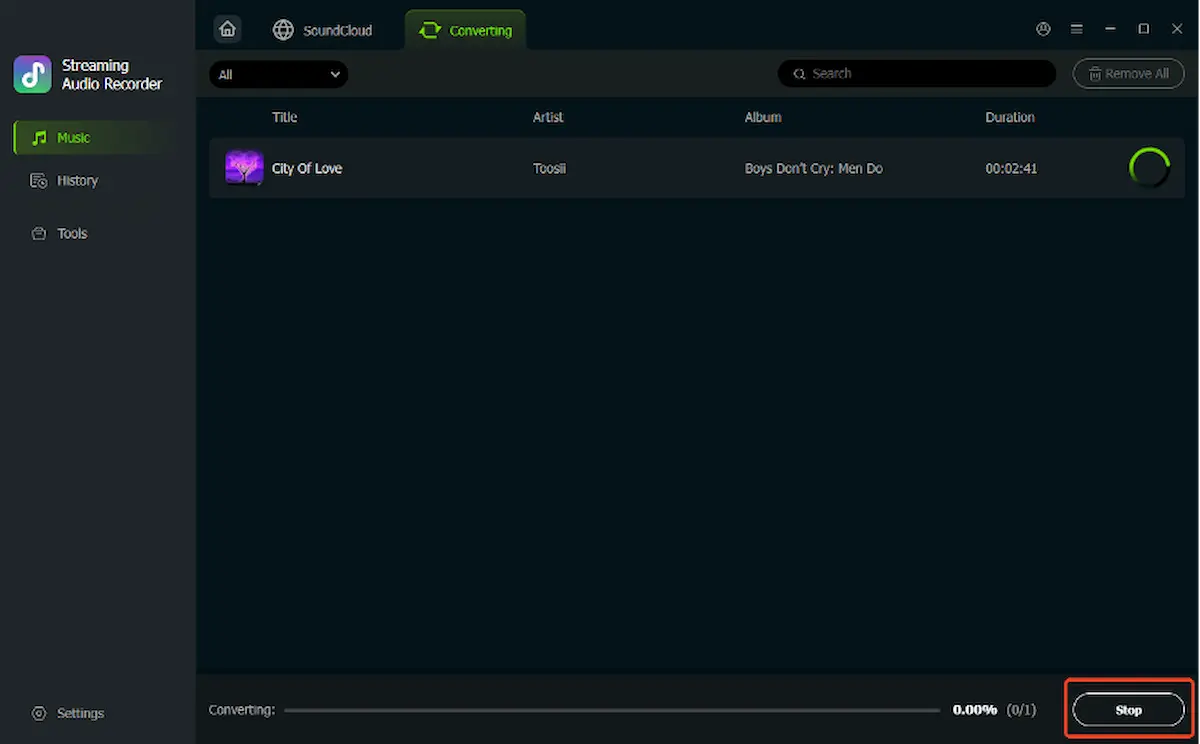Click the Streaming Audio Recorder logo
The width and height of the screenshot is (1200, 744).
(32, 75)
